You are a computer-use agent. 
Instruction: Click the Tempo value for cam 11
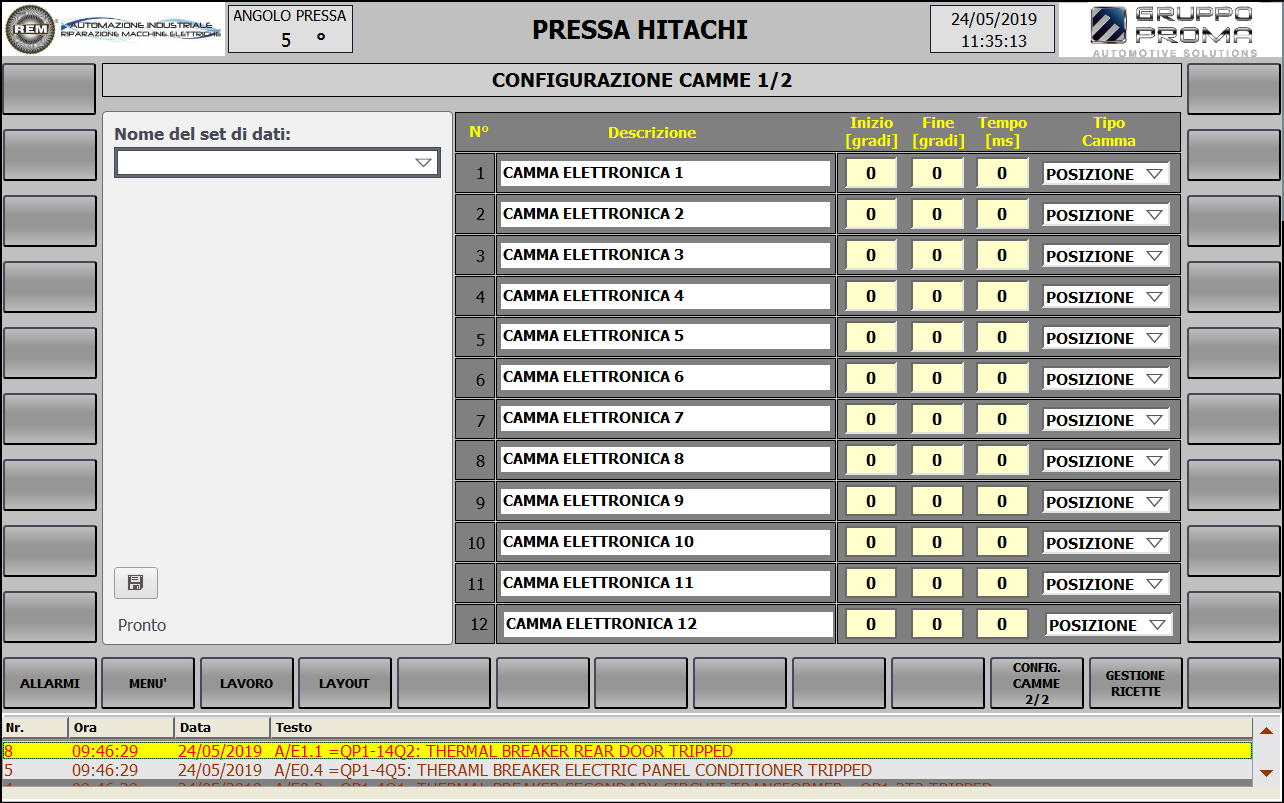(1003, 583)
